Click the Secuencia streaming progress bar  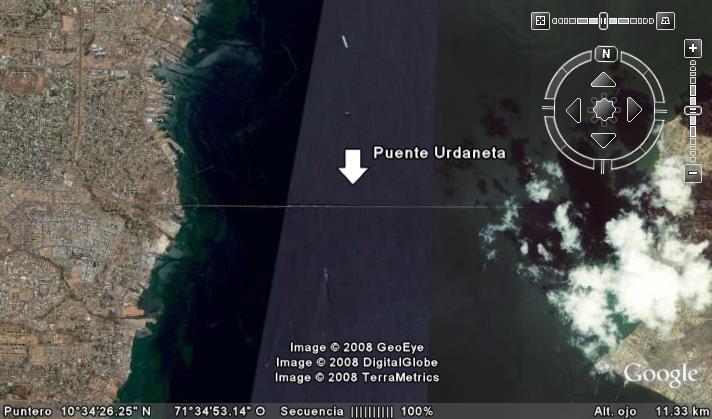(370, 411)
